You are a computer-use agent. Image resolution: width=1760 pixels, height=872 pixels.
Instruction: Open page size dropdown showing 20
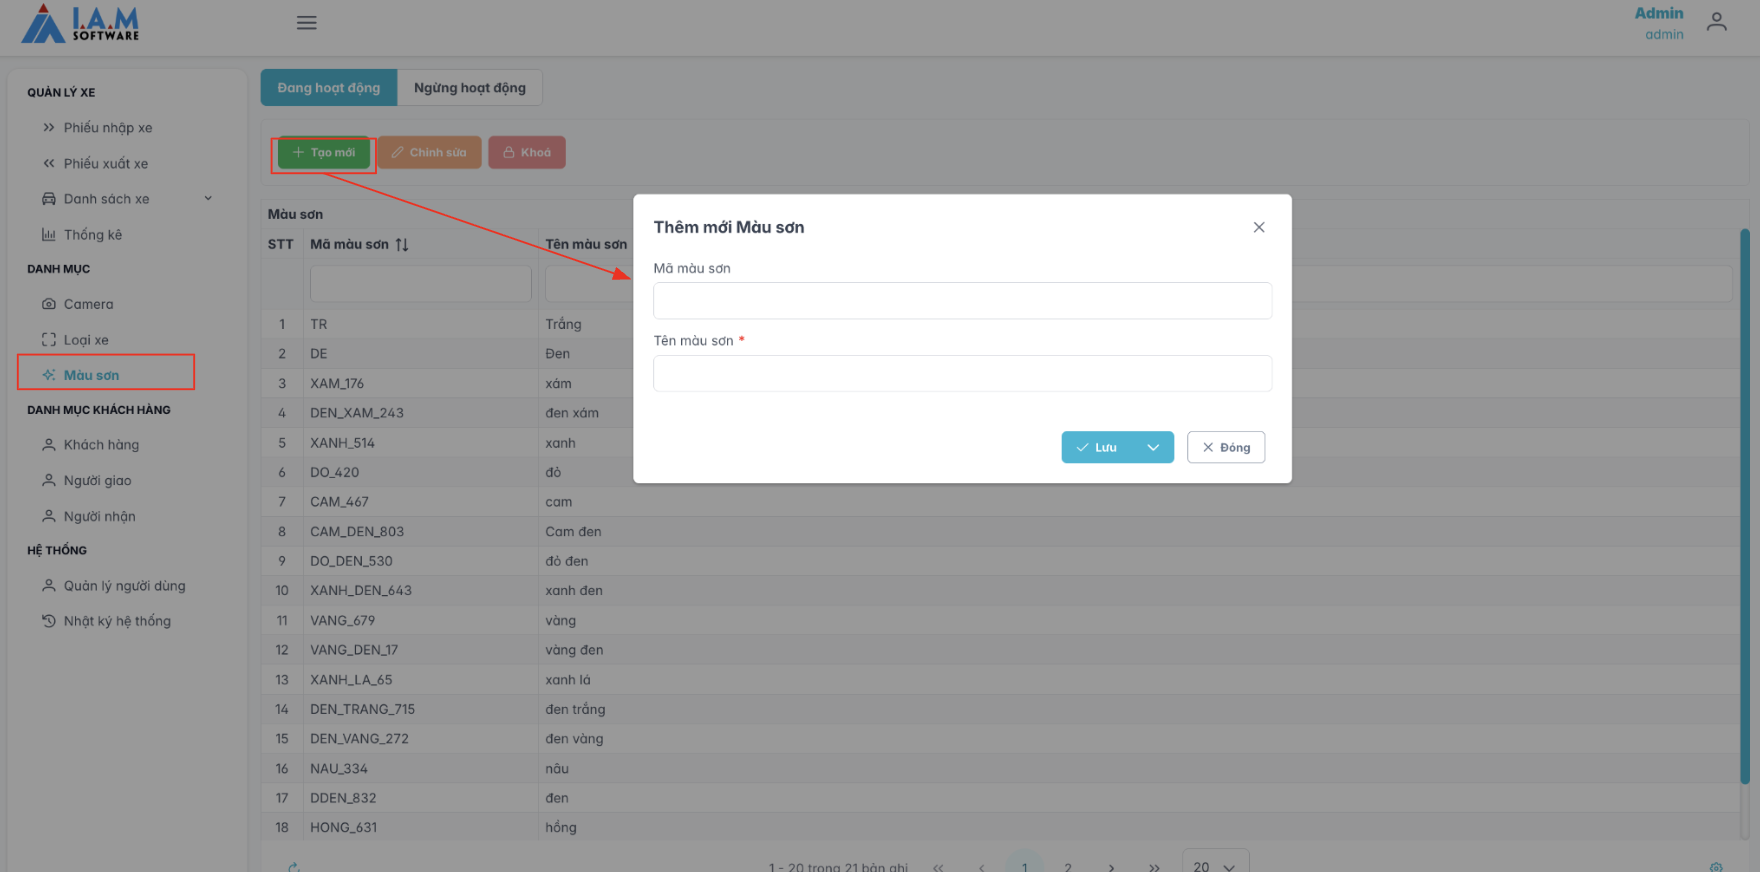tap(1215, 865)
